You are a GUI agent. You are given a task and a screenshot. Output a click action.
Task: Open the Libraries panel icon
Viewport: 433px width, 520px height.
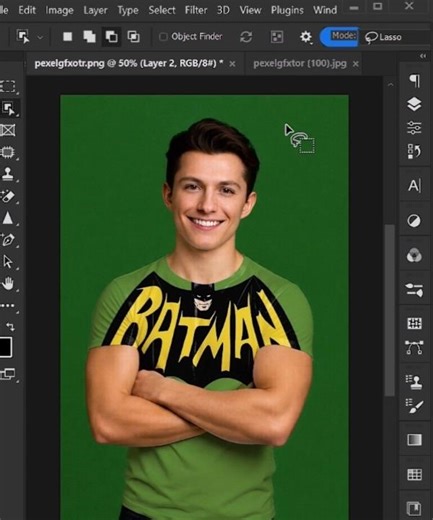414,509
